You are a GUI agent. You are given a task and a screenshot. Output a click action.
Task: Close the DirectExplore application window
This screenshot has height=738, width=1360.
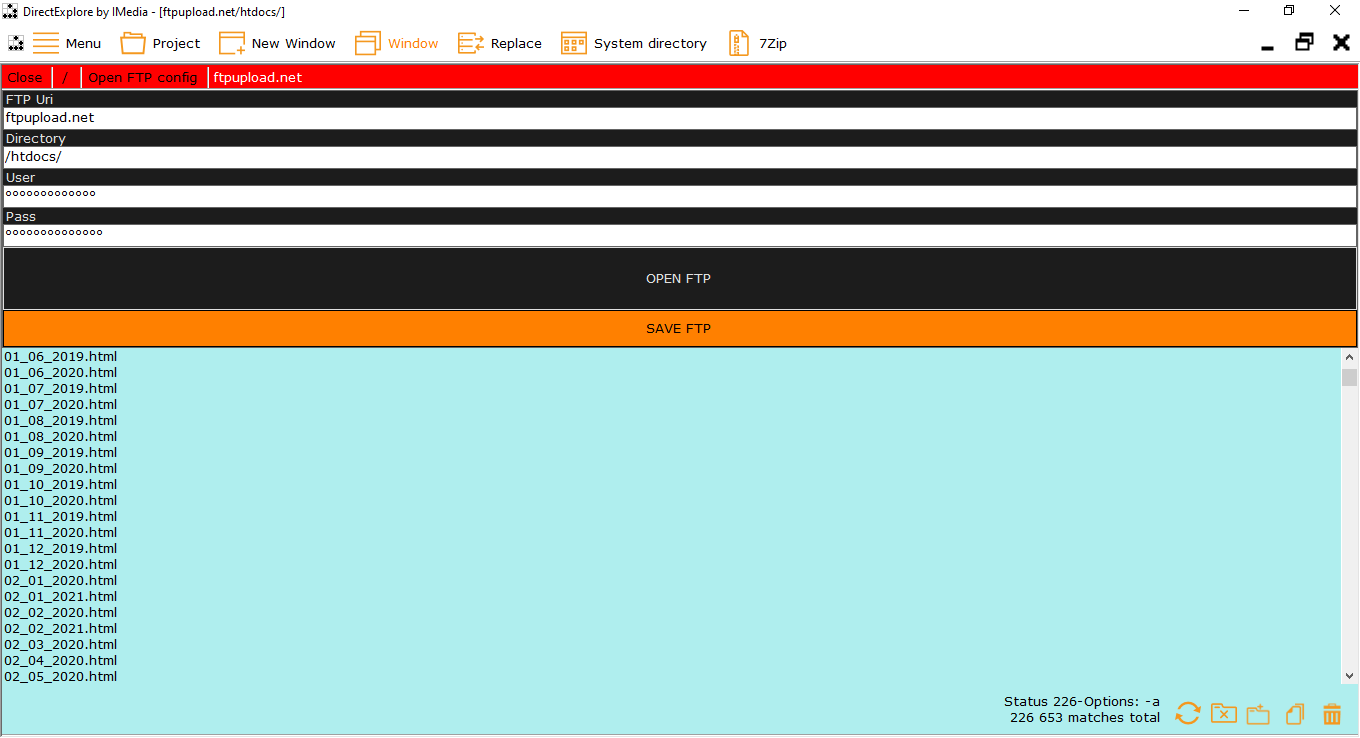coord(1335,11)
